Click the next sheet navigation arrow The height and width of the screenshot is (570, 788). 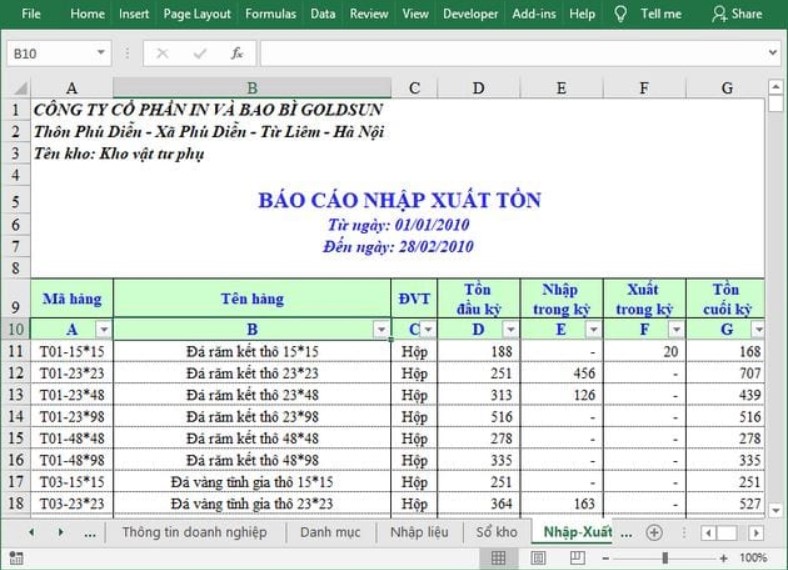(61, 532)
